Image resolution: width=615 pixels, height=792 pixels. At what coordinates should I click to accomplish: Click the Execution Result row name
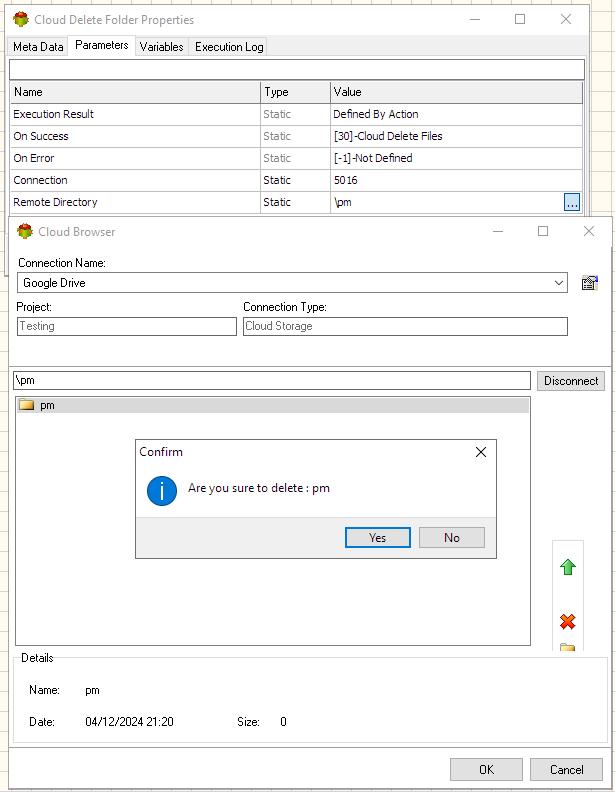(54, 114)
